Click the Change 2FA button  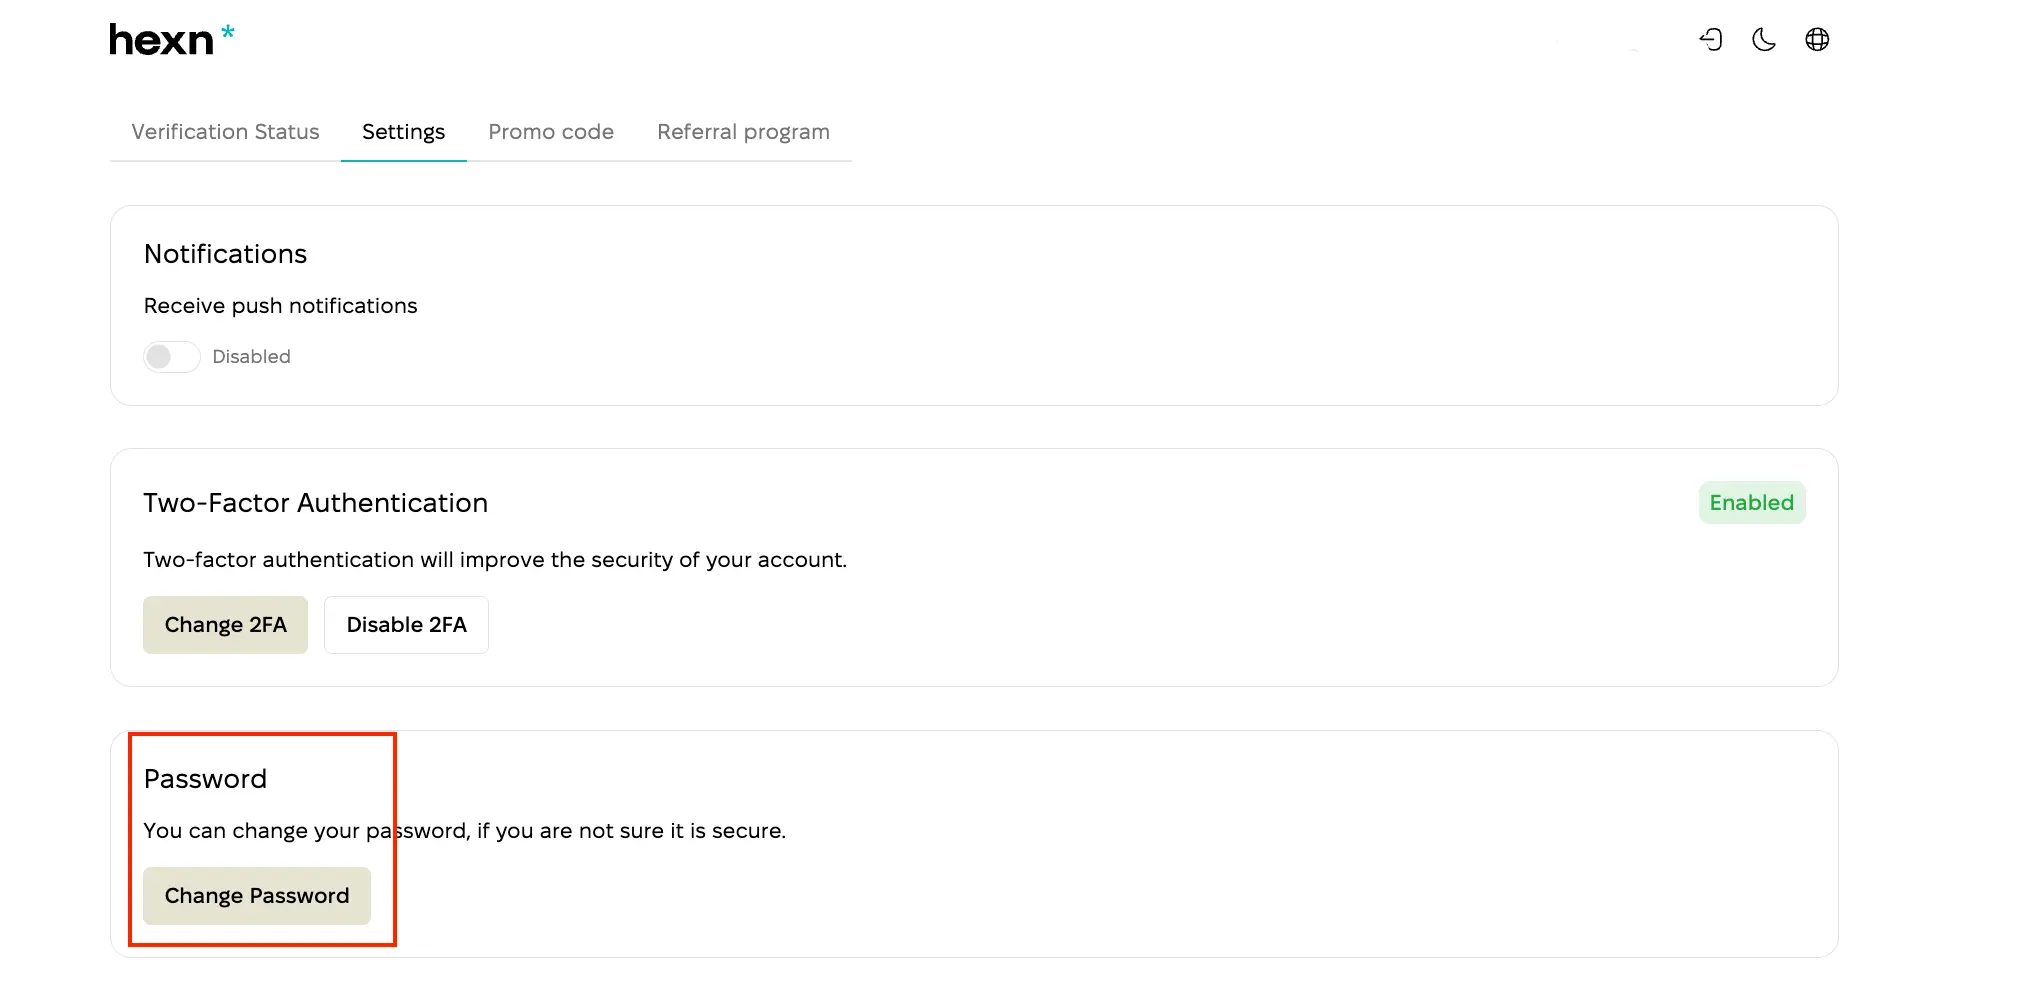pyautogui.click(x=225, y=625)
